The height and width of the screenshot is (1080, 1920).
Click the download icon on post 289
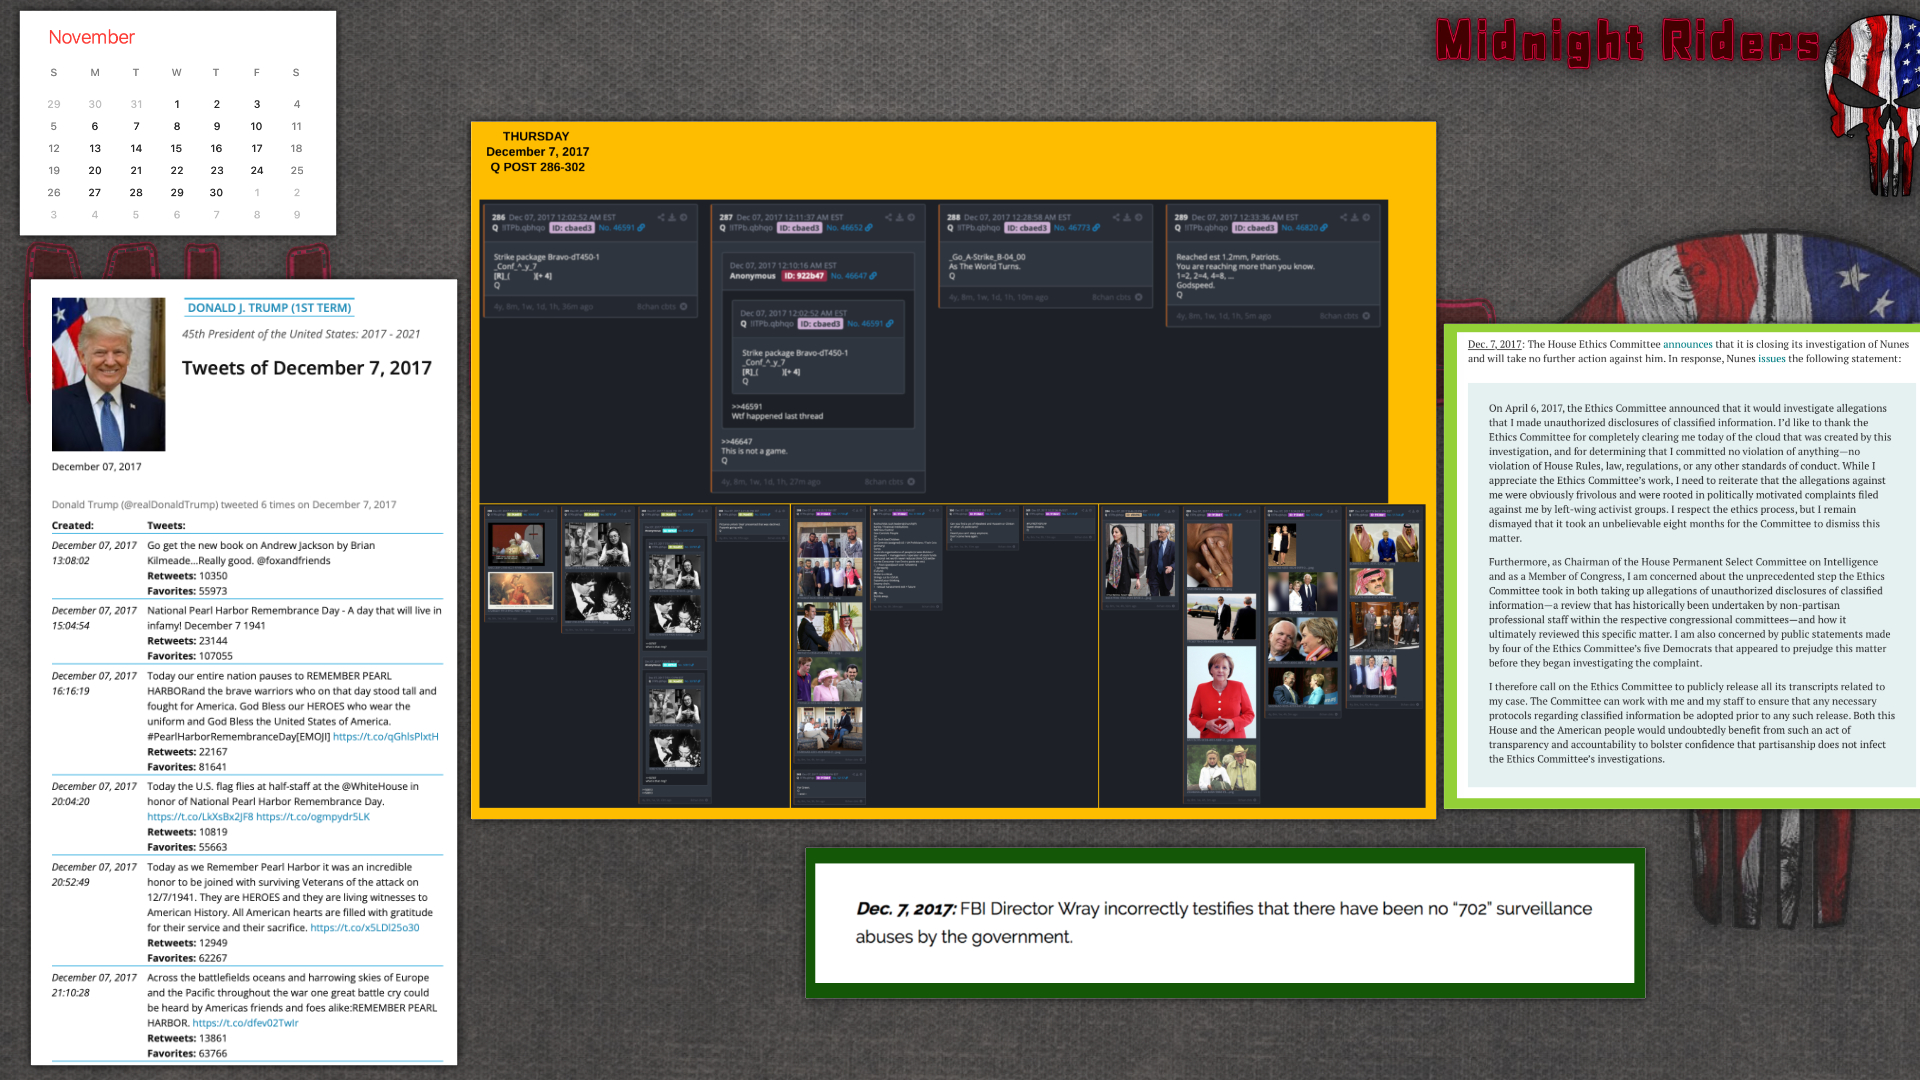point(1354,217)
